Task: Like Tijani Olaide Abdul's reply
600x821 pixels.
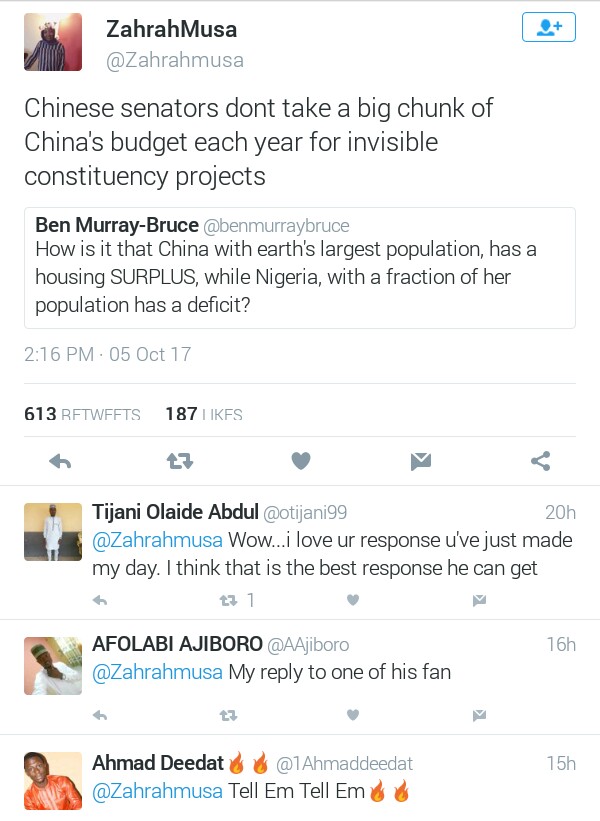Action: click(x=353, y=600)
